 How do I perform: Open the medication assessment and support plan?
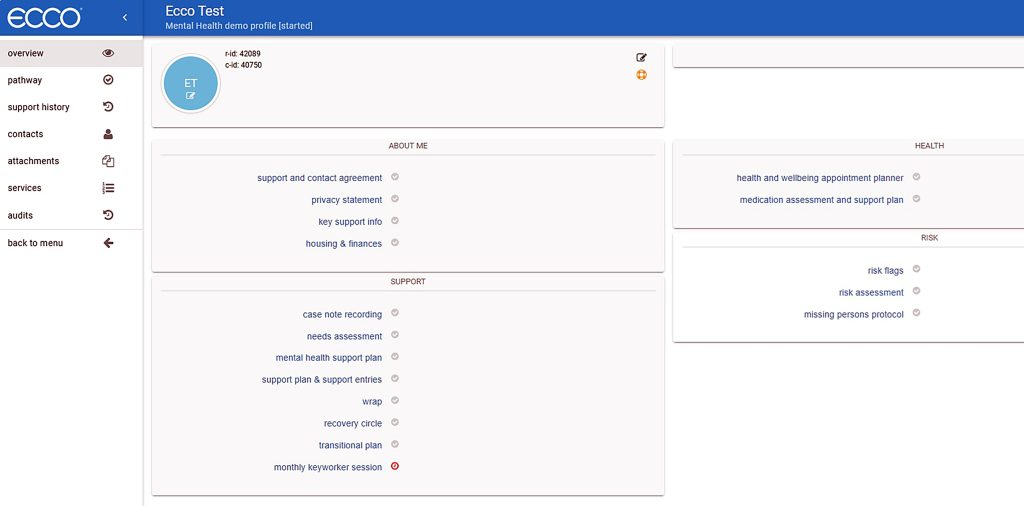click(821, 200)
